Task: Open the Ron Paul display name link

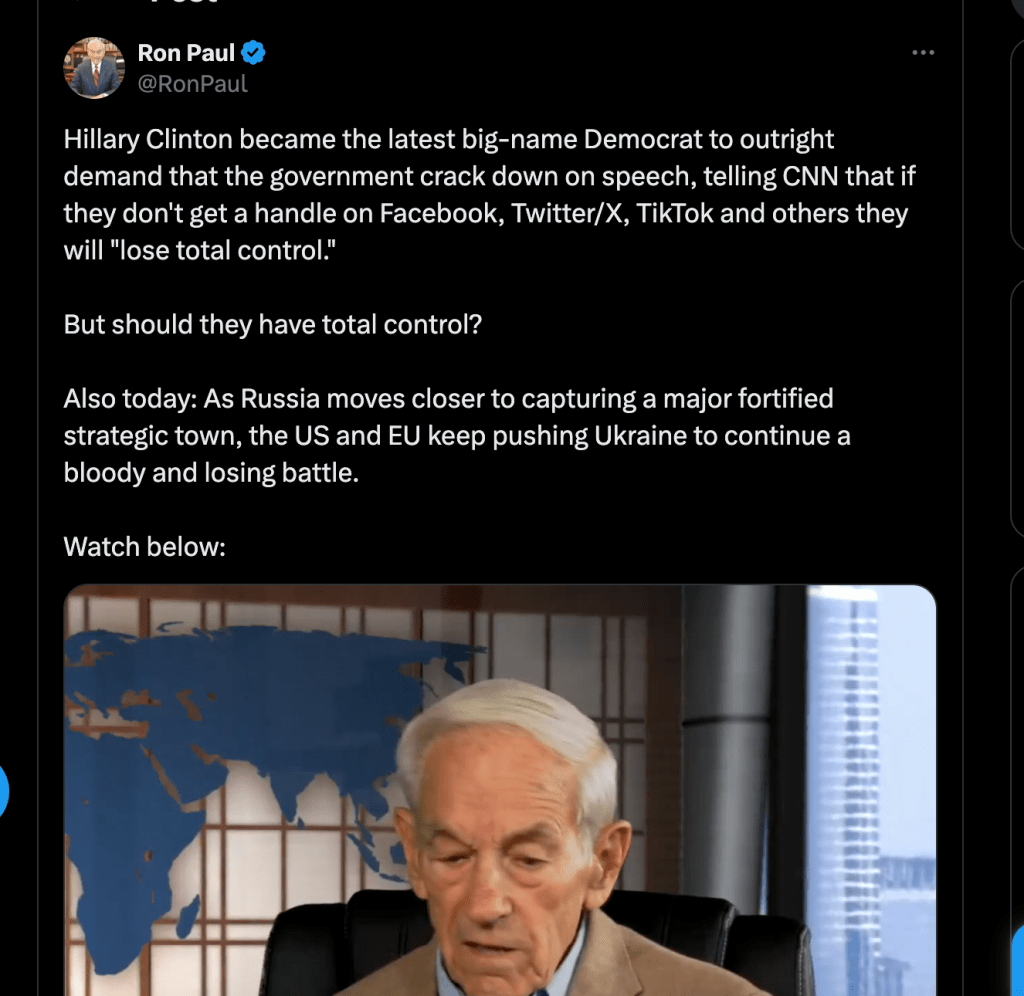Action: (x=186, y=53)
